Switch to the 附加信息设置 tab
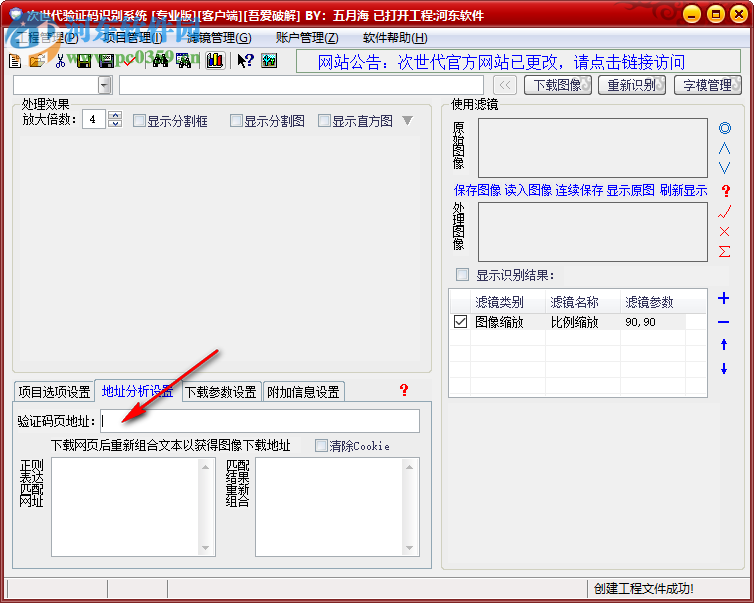This screenshot has width=754, height=603. (303, 392)
